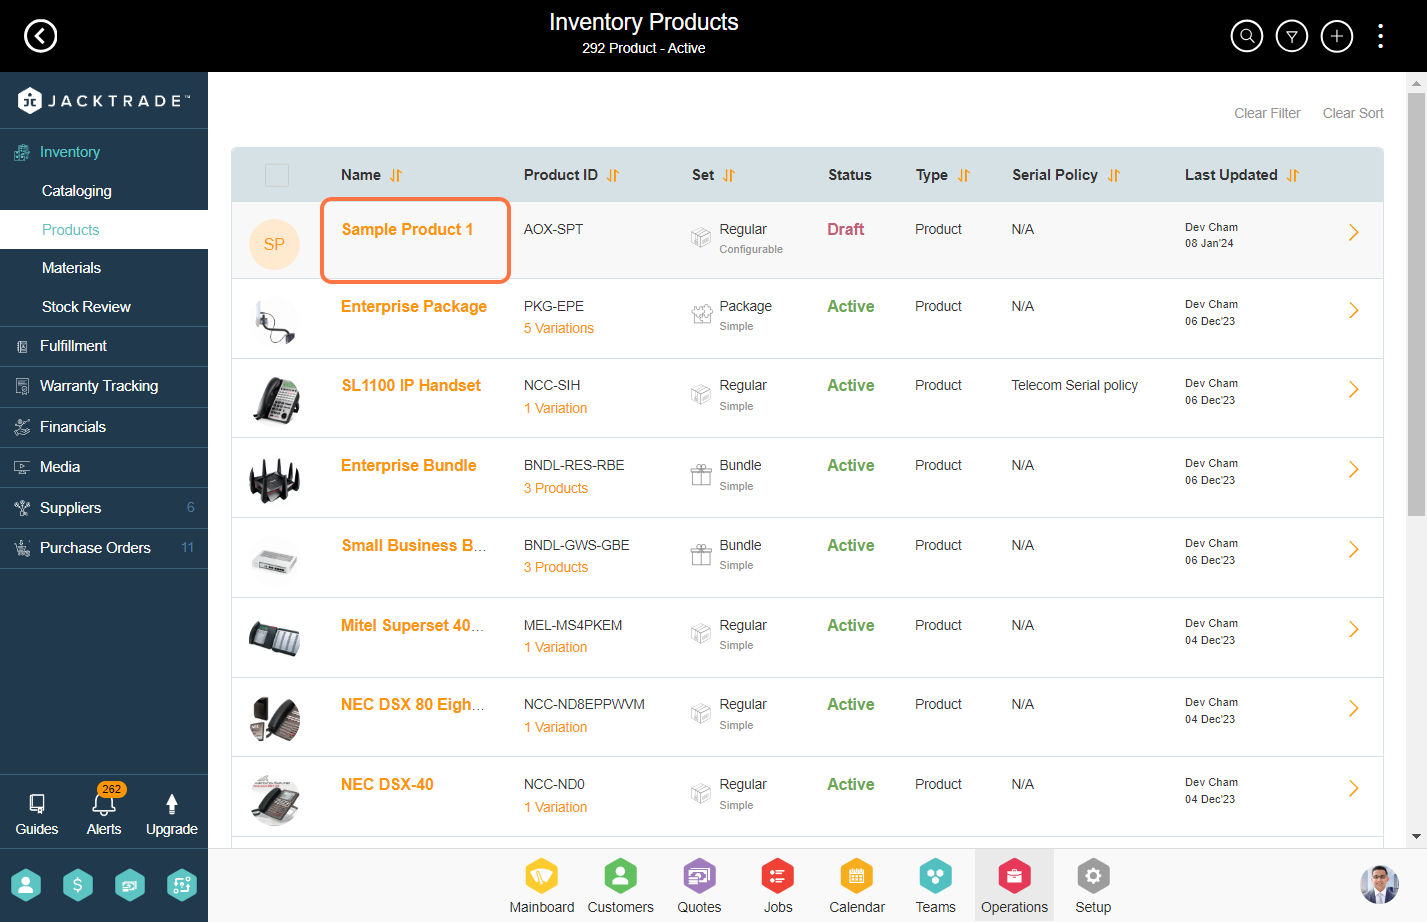Open 3 Products under BNDL-RES-RBE
The width and height of the screenshot is (1427, 922).
[556, 488]
